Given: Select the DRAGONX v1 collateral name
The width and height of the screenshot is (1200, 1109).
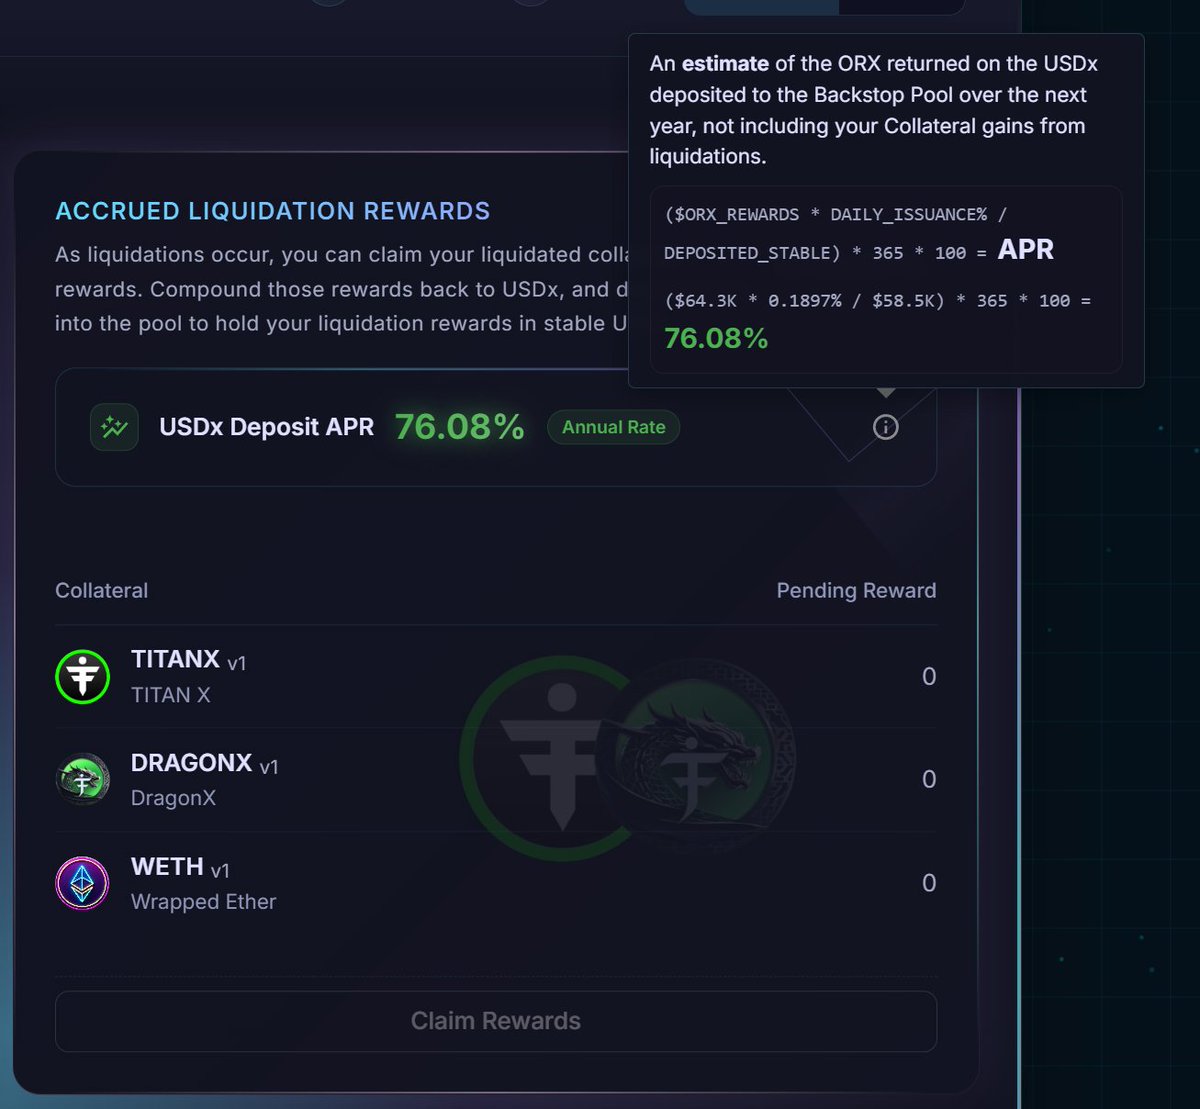Looking at the screenshot, I should coord(205,763).
